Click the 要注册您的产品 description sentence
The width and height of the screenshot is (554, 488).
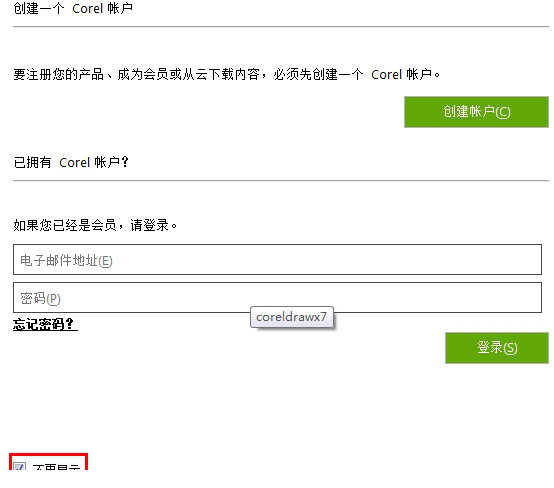(x=227, y=75)
